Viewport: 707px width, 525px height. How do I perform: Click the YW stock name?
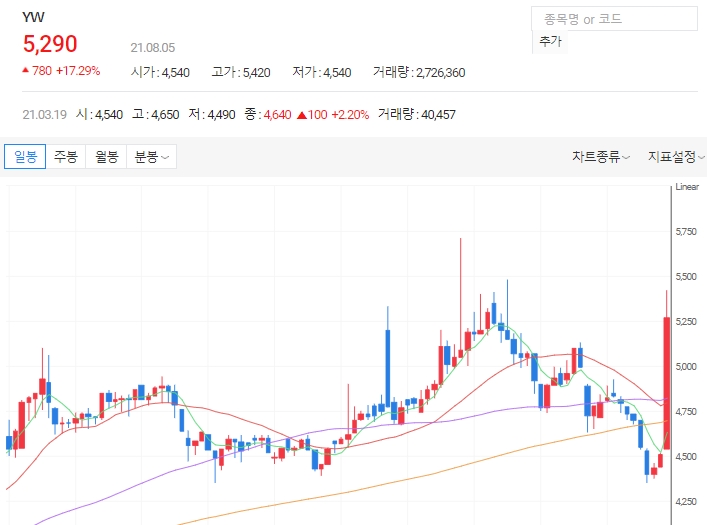pyautogui.click(x=33, y=17)
